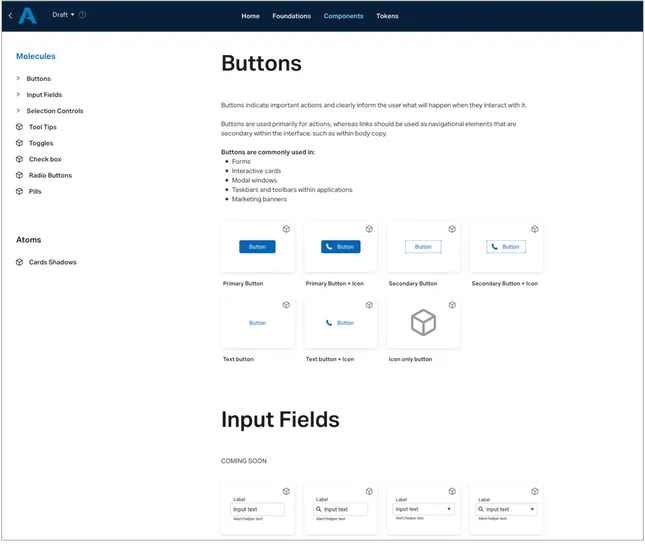This screenshot has height=544, width=645.
Task: Click the Primary Button + Icon card's cube icon
Action: point(369,229)
